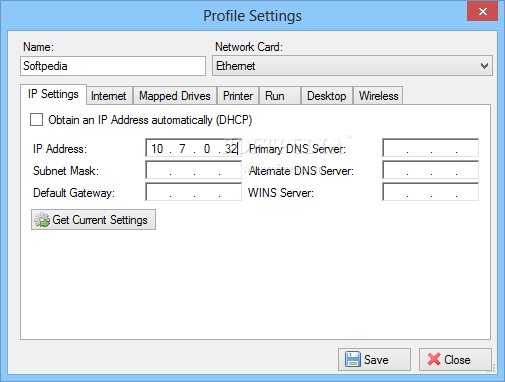The width and height of the screenshot is (505, 382).
Task: Click the Subnet Mask input field
Action: pyautogui.click(x=193, y=170)
